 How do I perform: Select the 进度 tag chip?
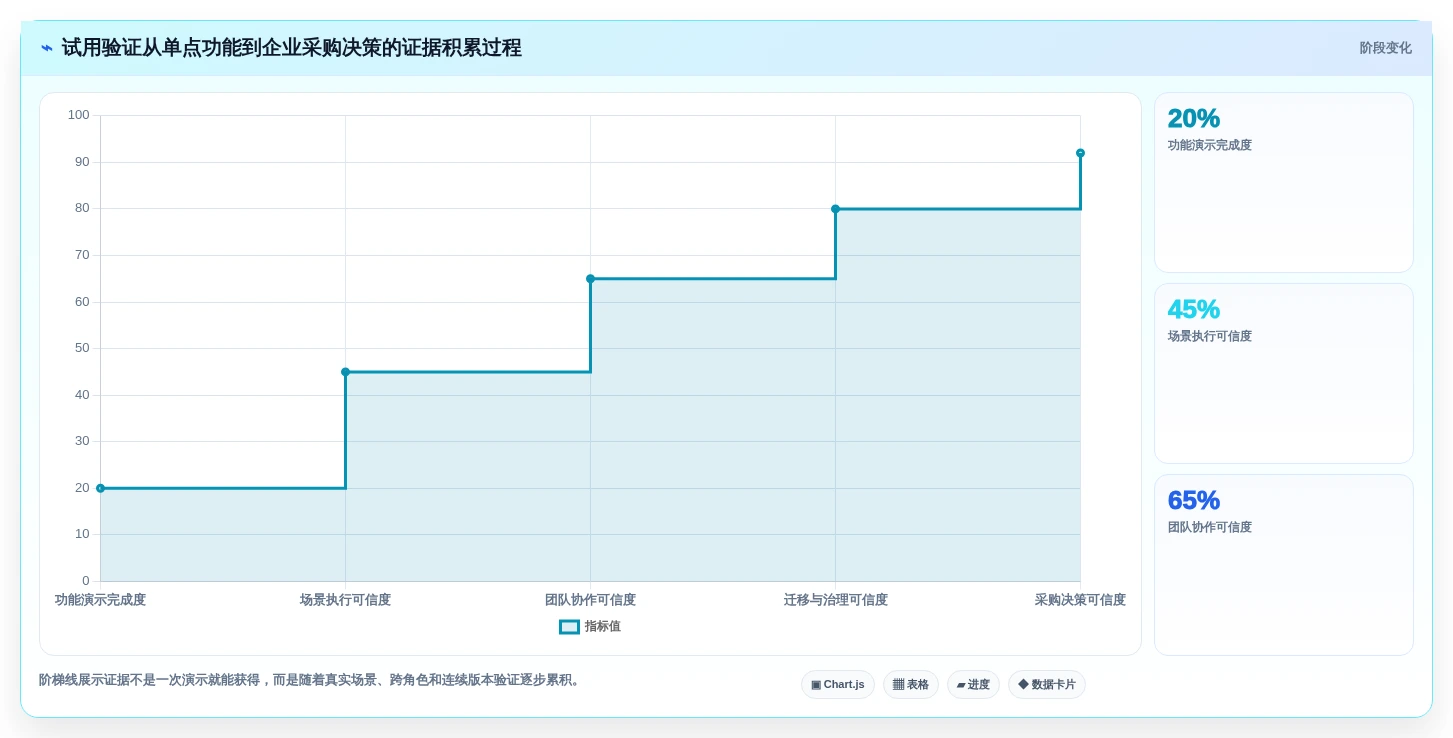point(973,685)
